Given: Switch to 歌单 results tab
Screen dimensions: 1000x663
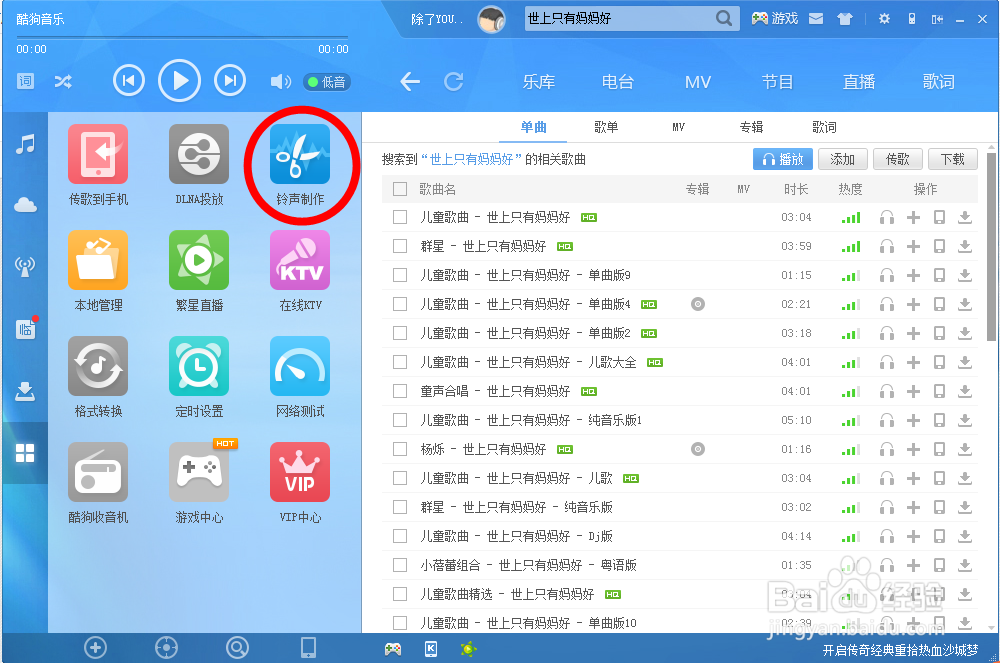Looking at the screenshot, I should pos(606,127).
